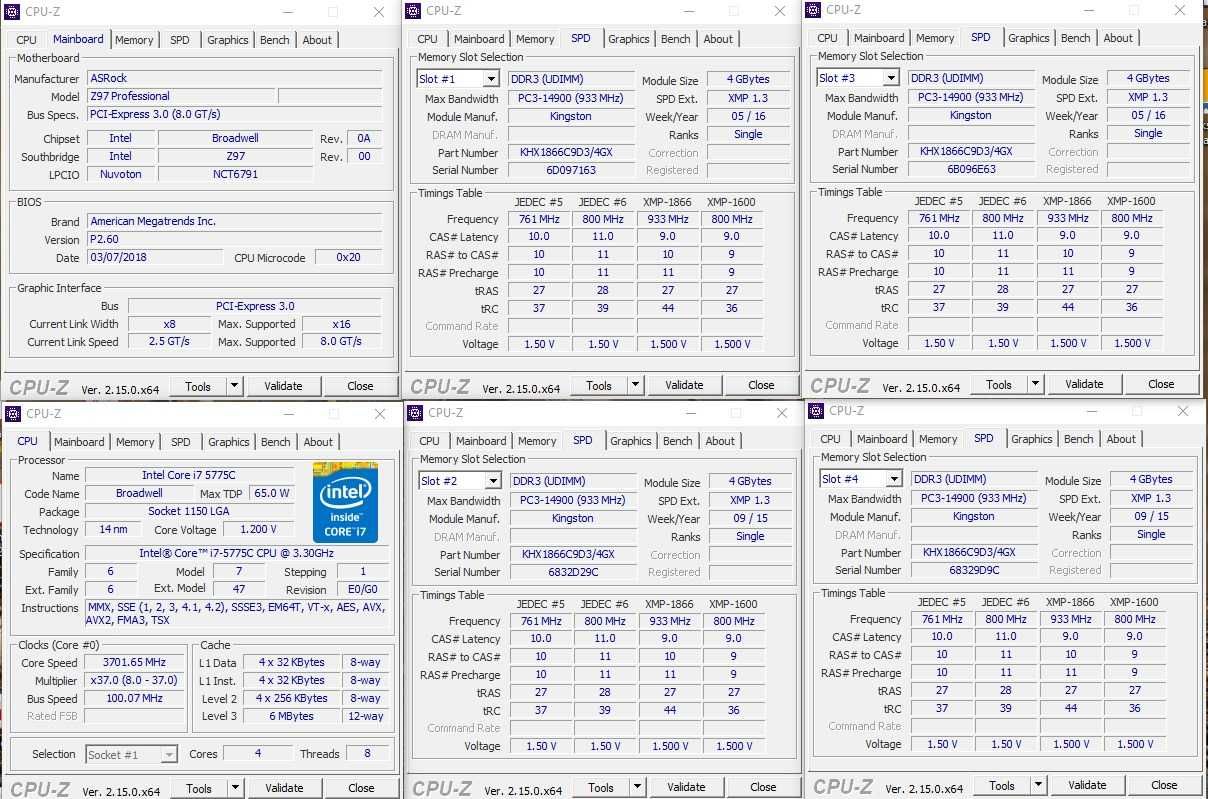Screen dimensions: 1208x799
Task: Click core speed value 3701.65 MHz
Action: coord(134,663)
